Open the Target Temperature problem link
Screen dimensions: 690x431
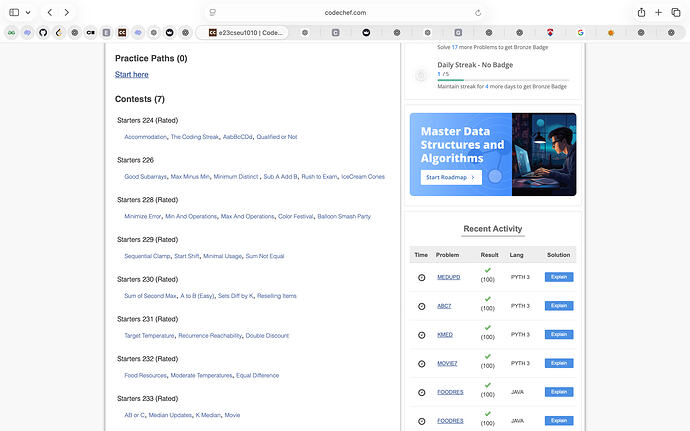pyautogui.click(x=149, y=335)
